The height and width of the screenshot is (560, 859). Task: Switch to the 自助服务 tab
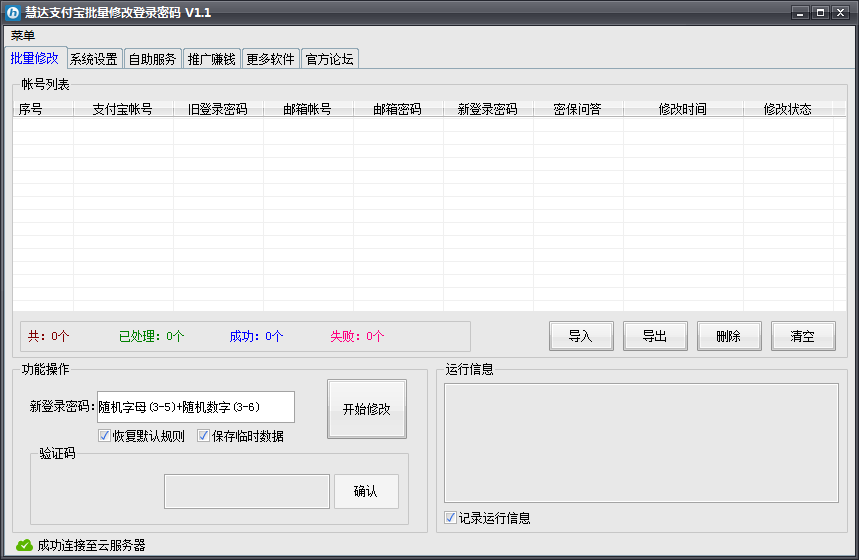(152, 59)
